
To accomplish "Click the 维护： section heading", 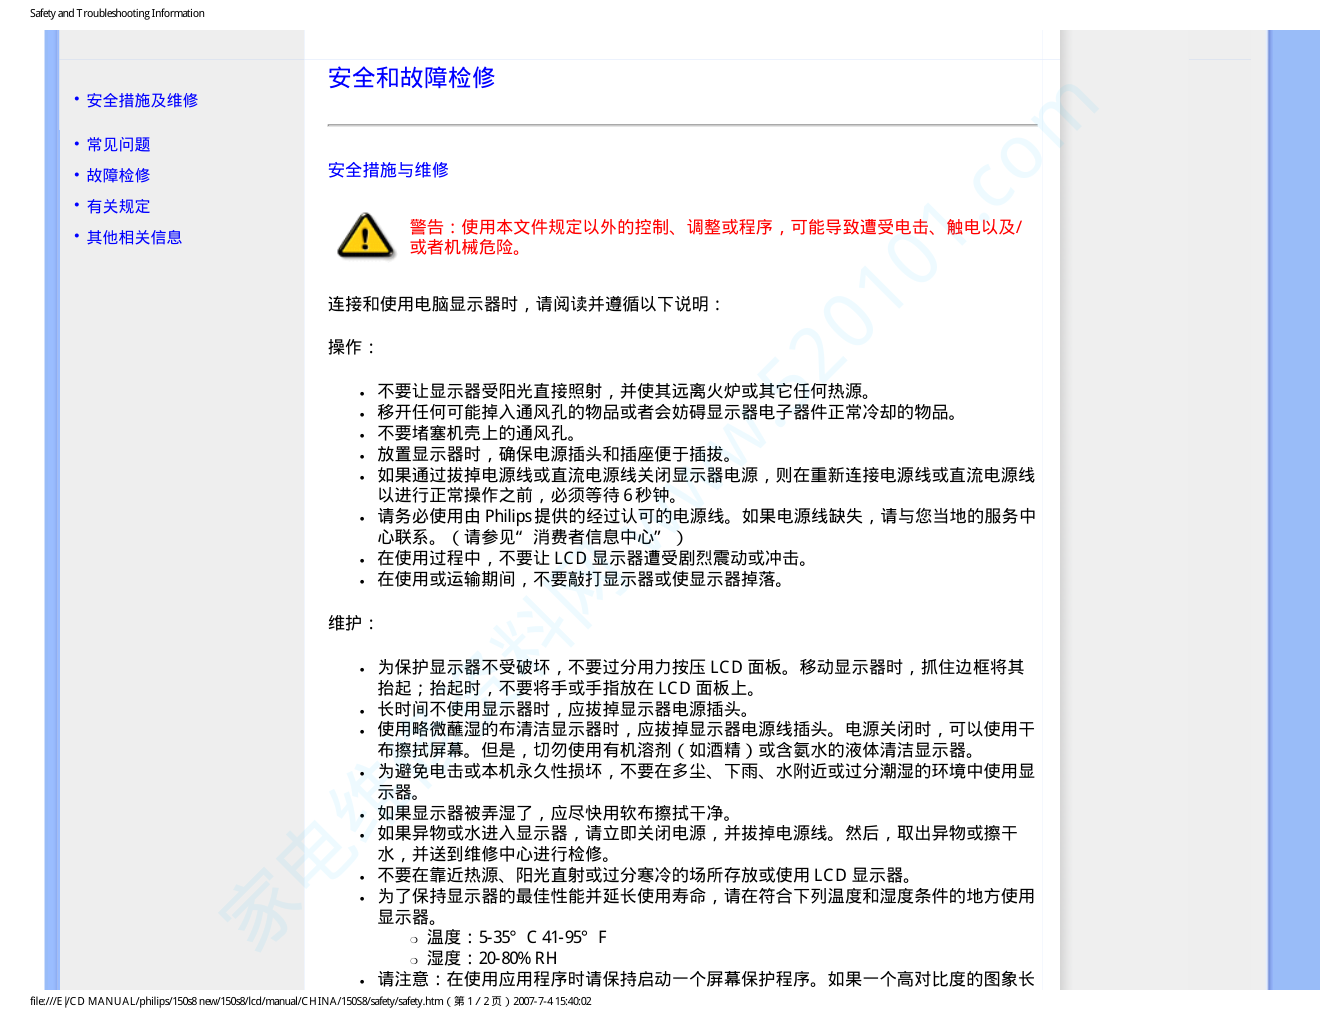I will tap(353, 623).
